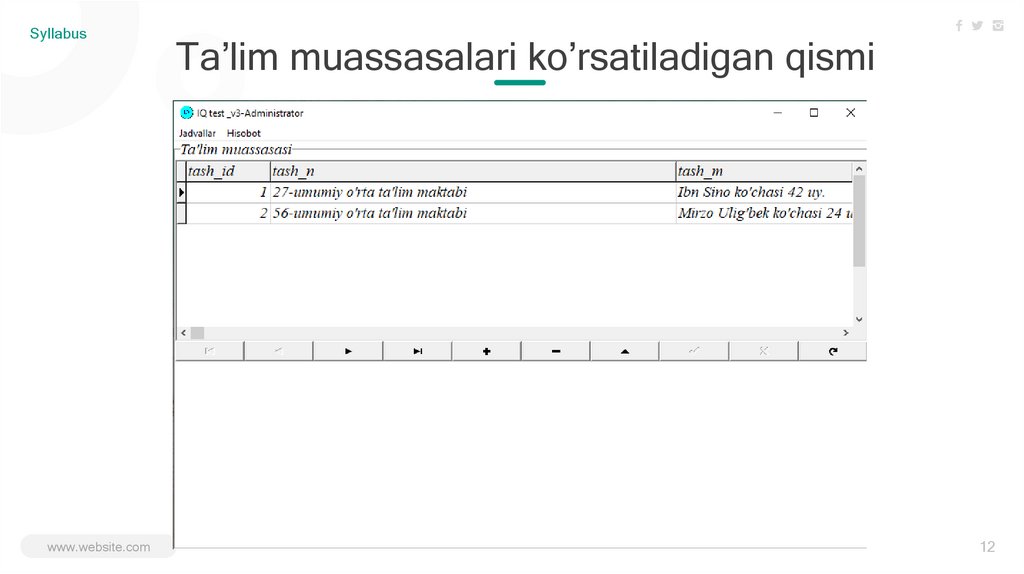Image resolution: width=1024 pixels, height=574 pixels.
Task: Click the tash_m column header
Action: (764, 171)
